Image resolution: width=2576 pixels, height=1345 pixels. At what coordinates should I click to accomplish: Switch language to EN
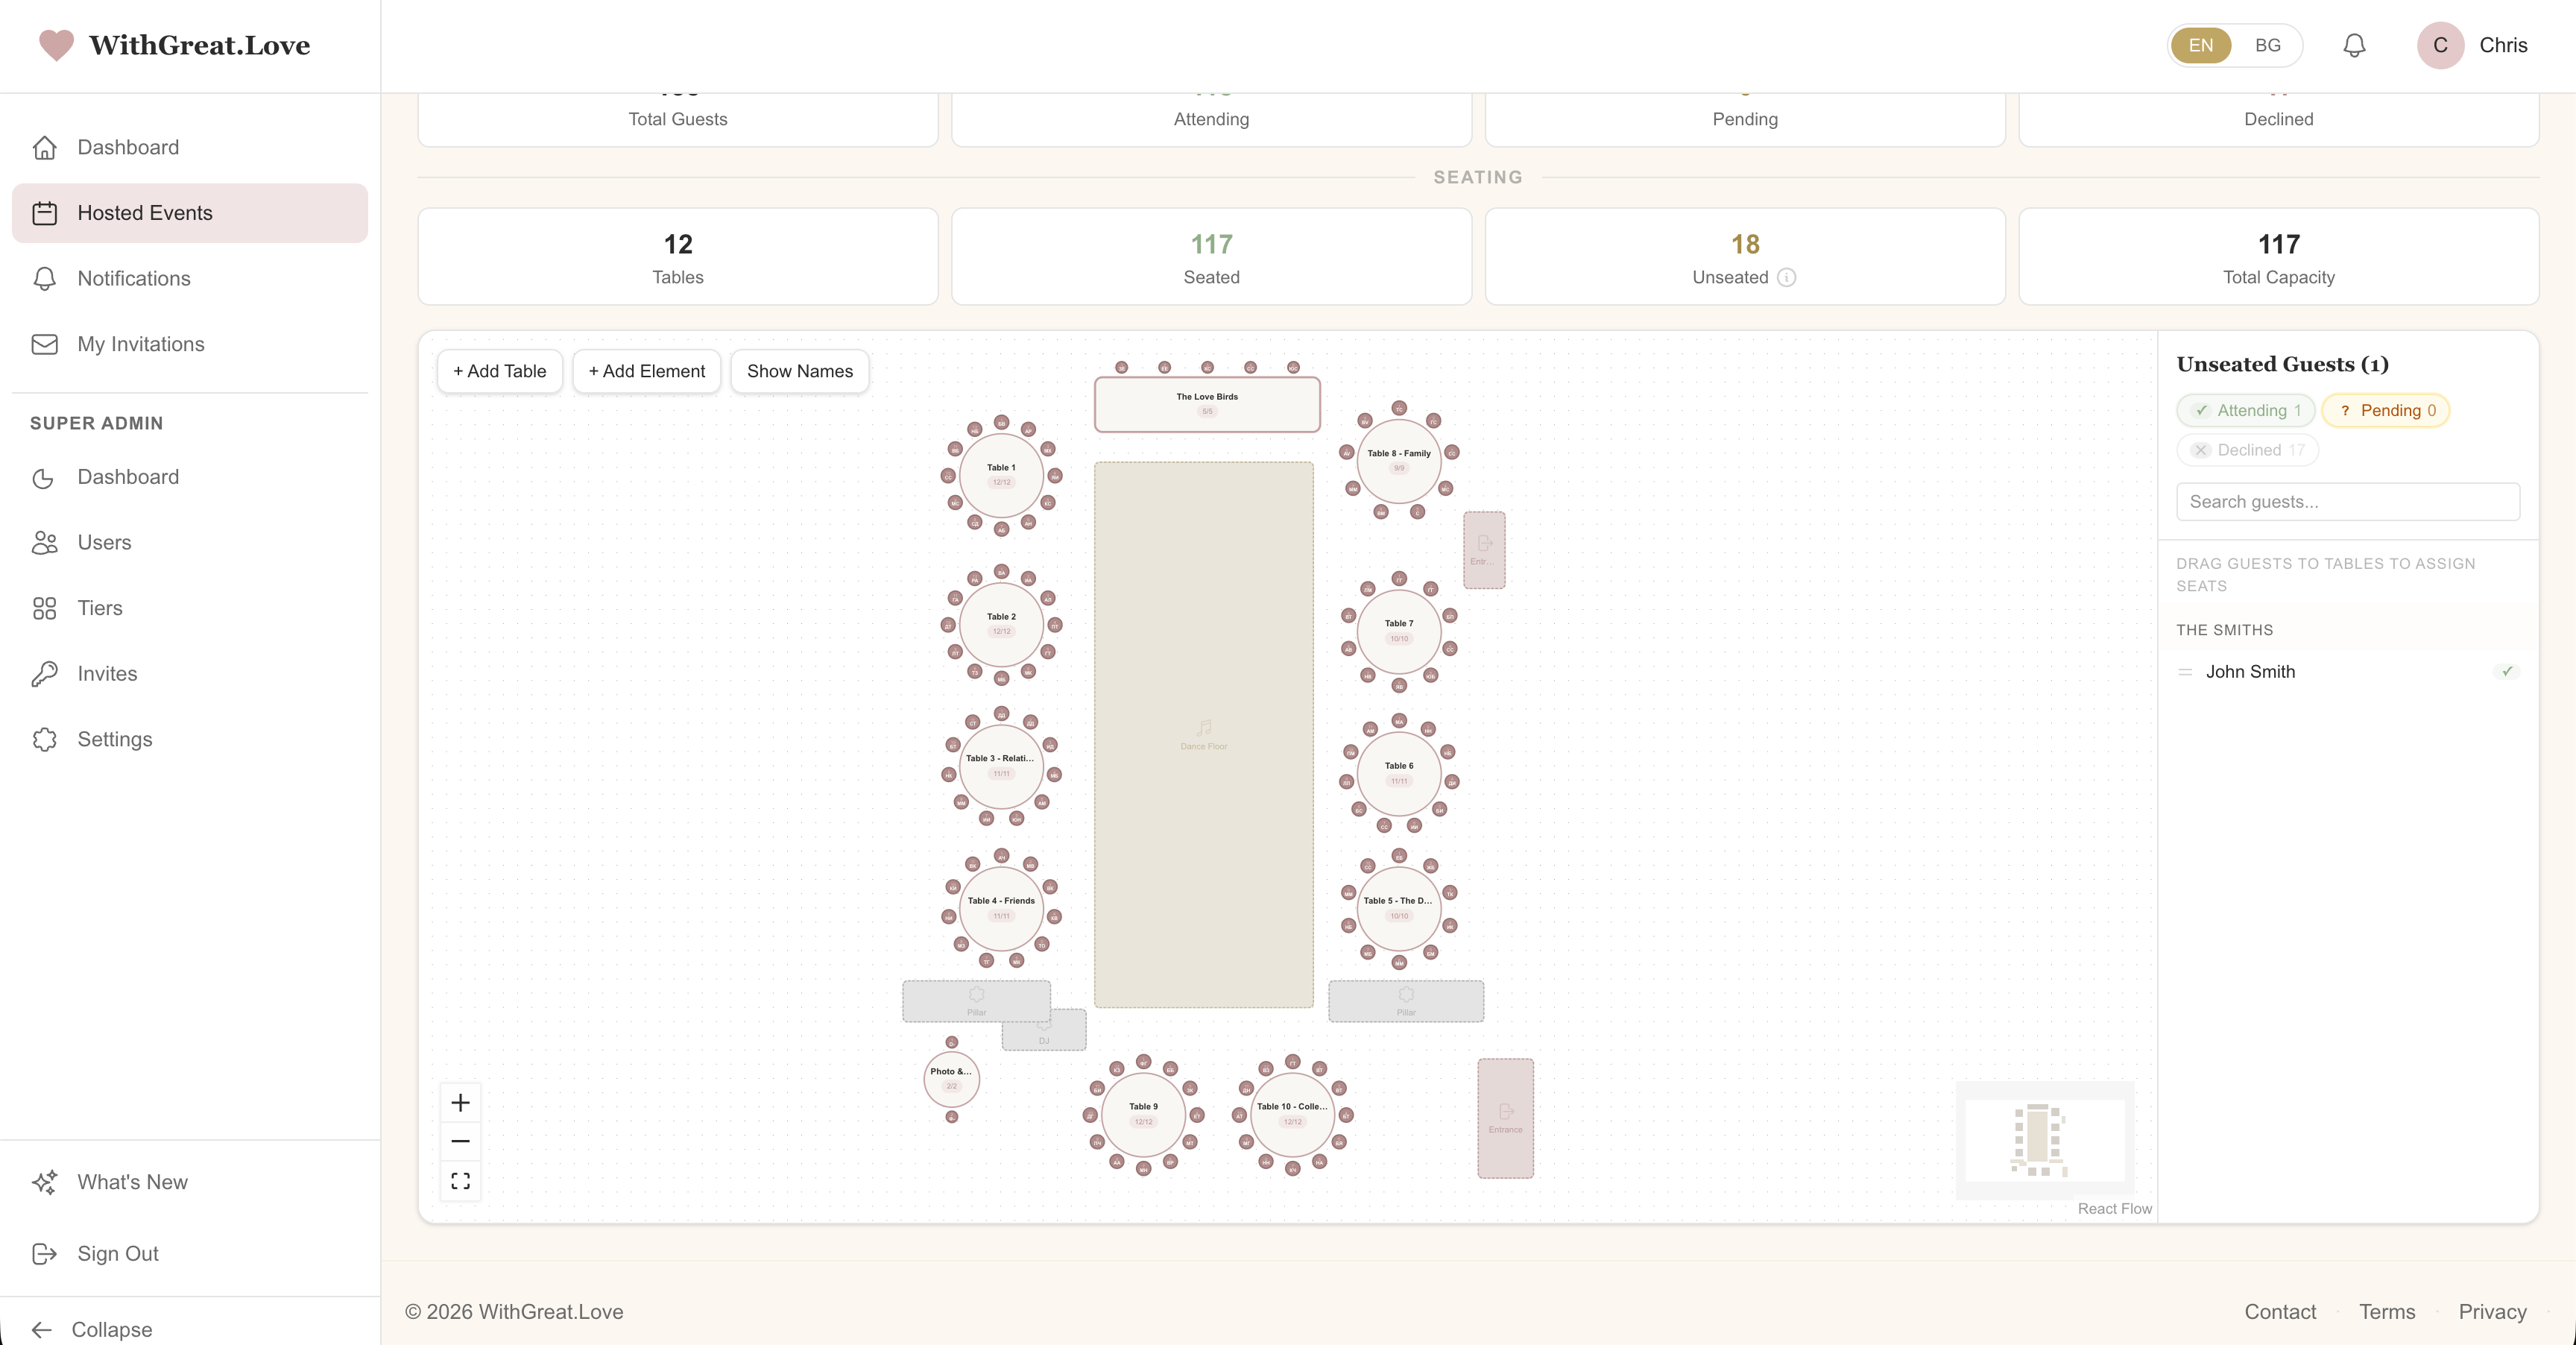click(x=2200, y=45)
